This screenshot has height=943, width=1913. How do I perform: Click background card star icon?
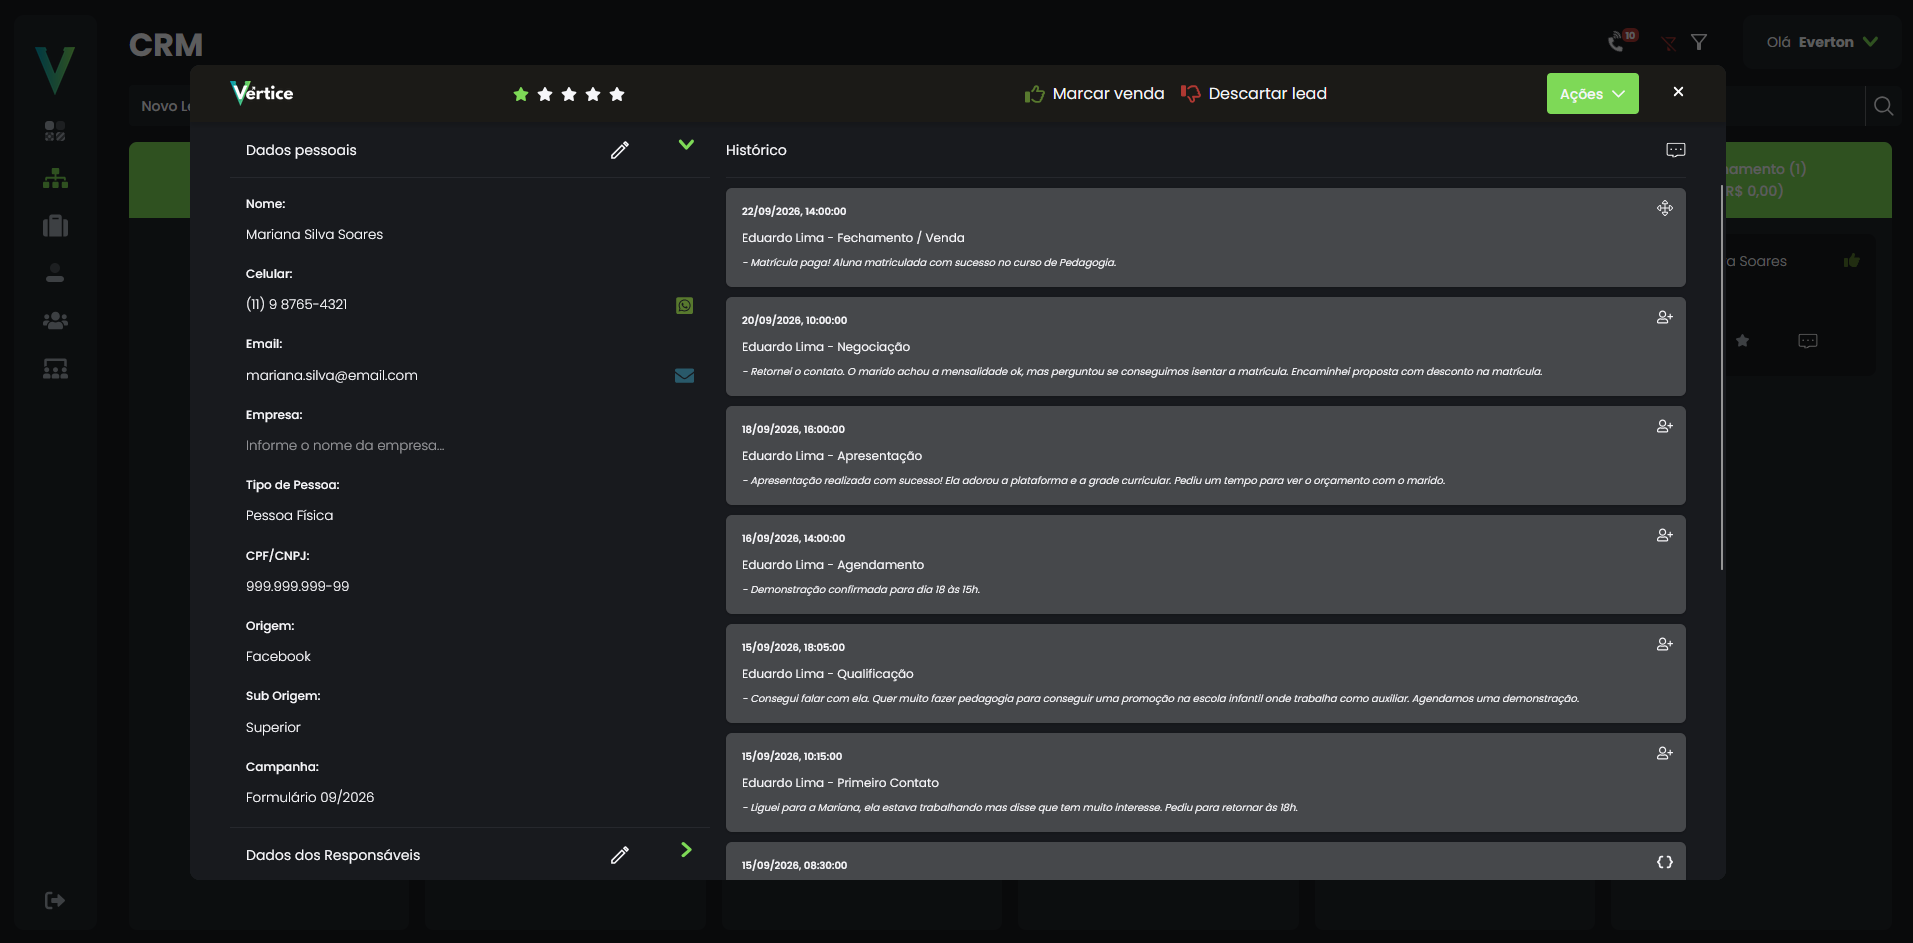point(1742,341)
